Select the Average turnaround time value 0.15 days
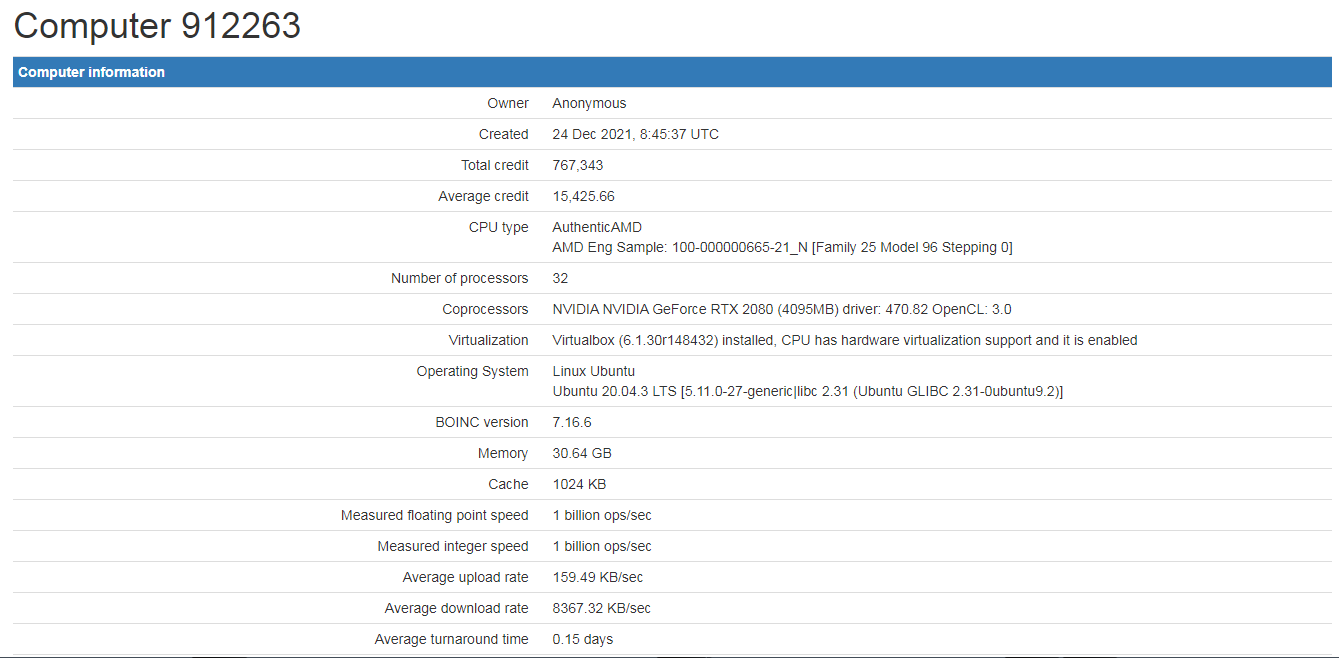 (x=583, y=639)
